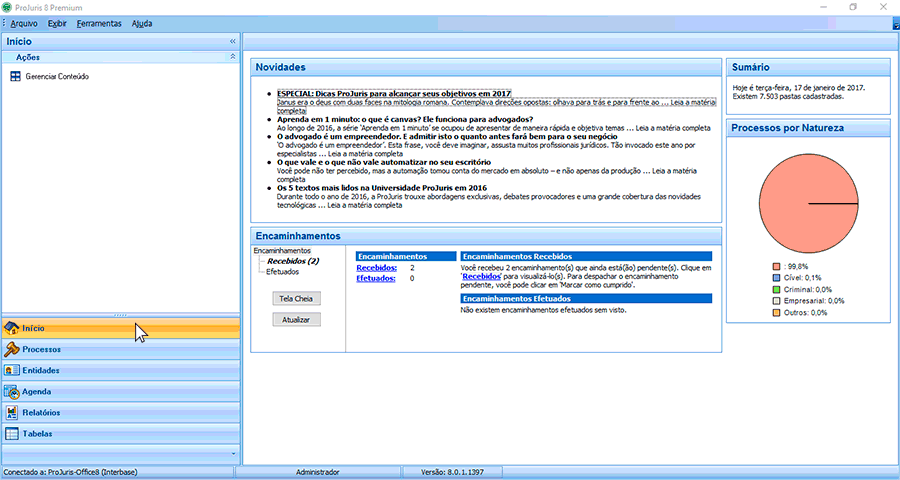Click the Sumário panel header
The image size is (900, 480).
tap(808, 67)
